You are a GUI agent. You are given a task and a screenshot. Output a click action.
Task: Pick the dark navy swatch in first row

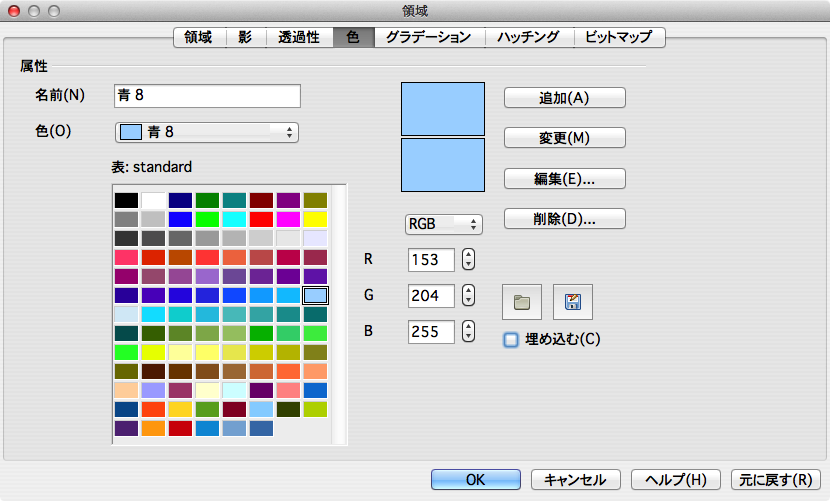tap(181, 200)
